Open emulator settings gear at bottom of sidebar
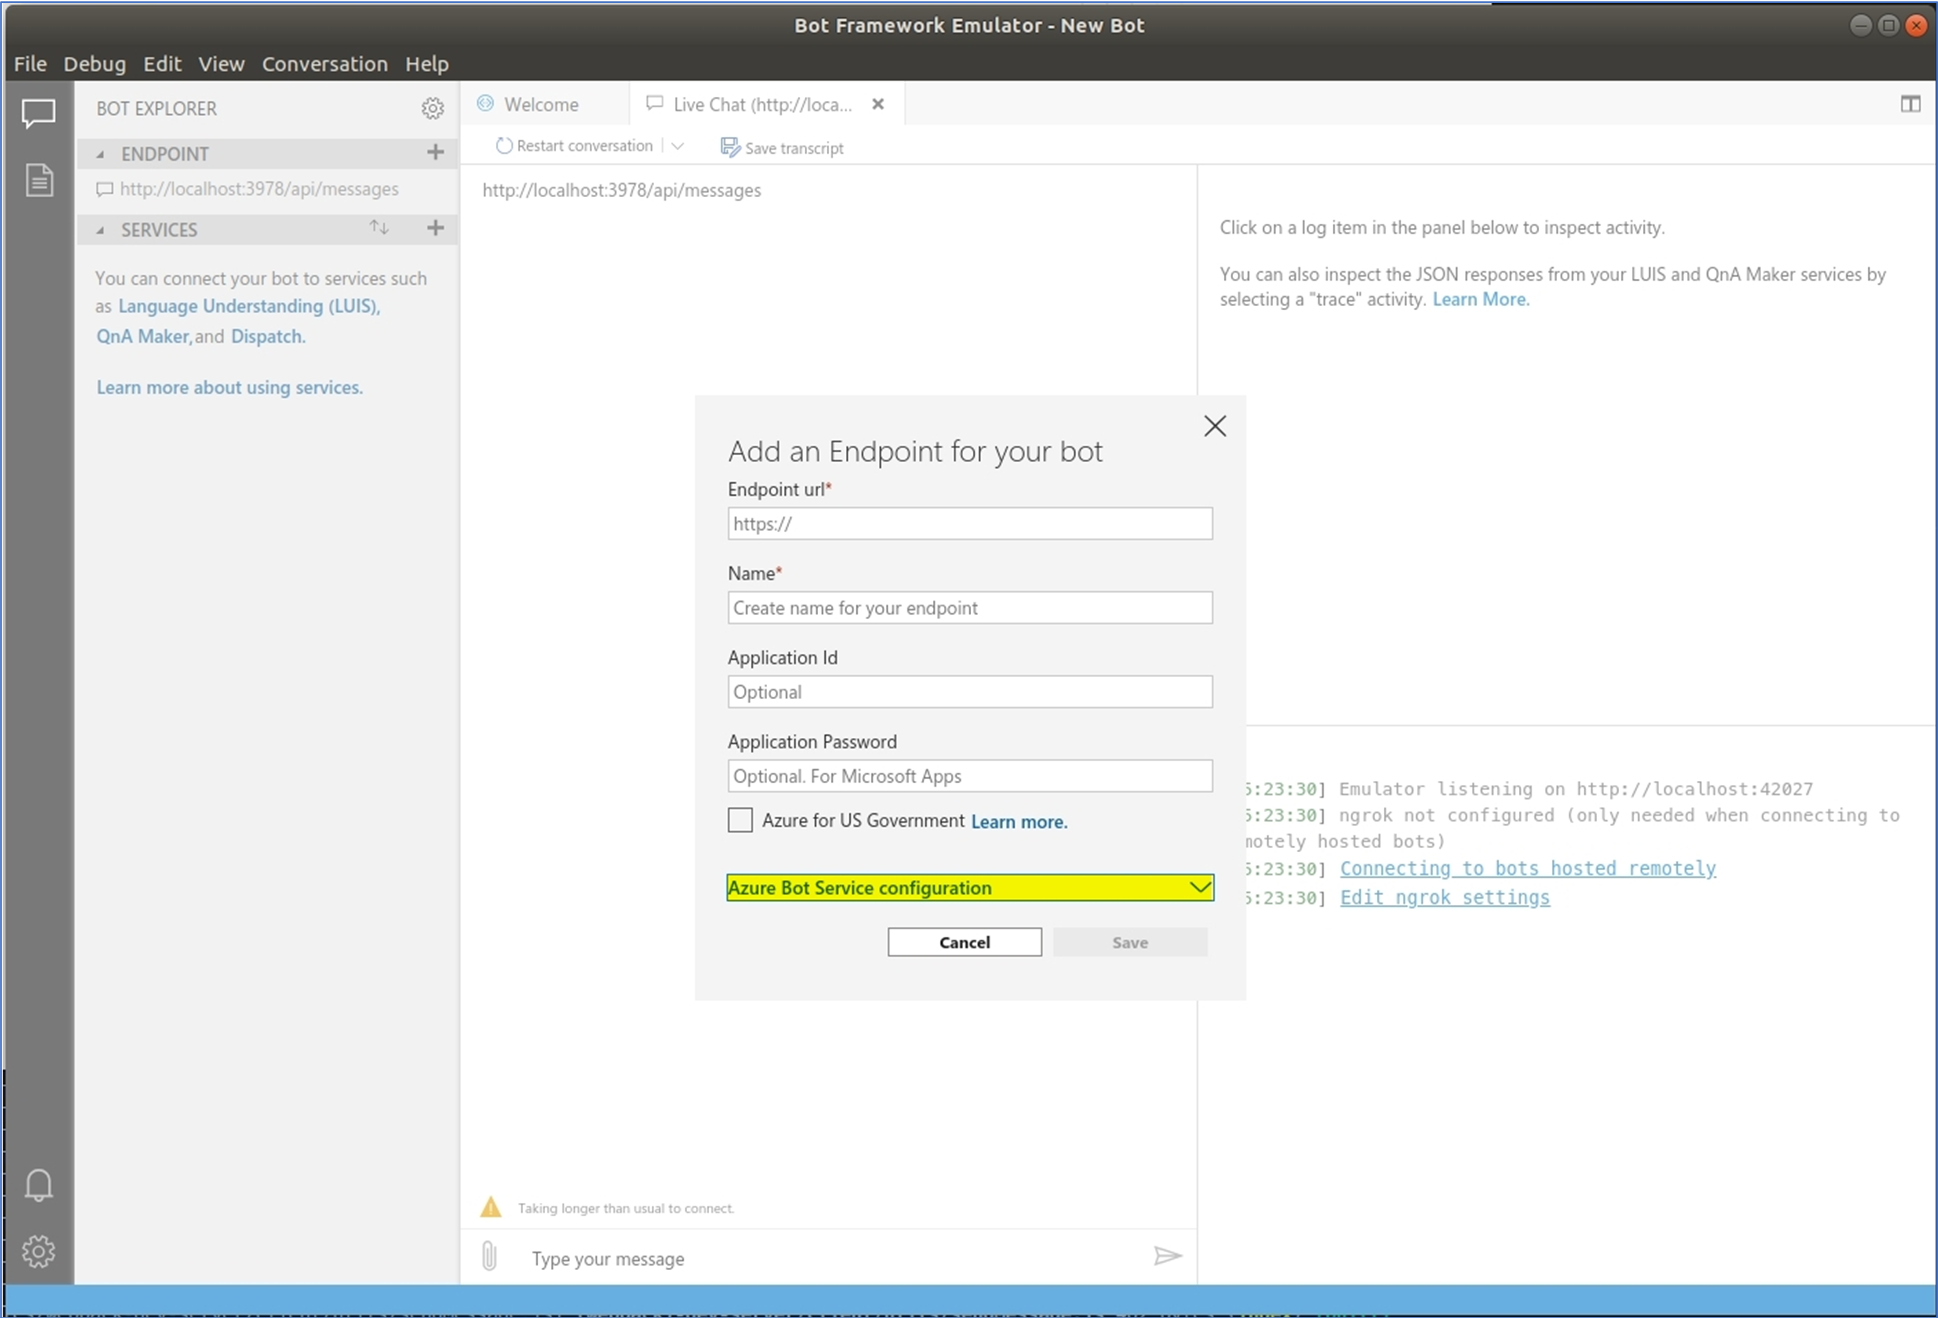 tap(39, 1251)
